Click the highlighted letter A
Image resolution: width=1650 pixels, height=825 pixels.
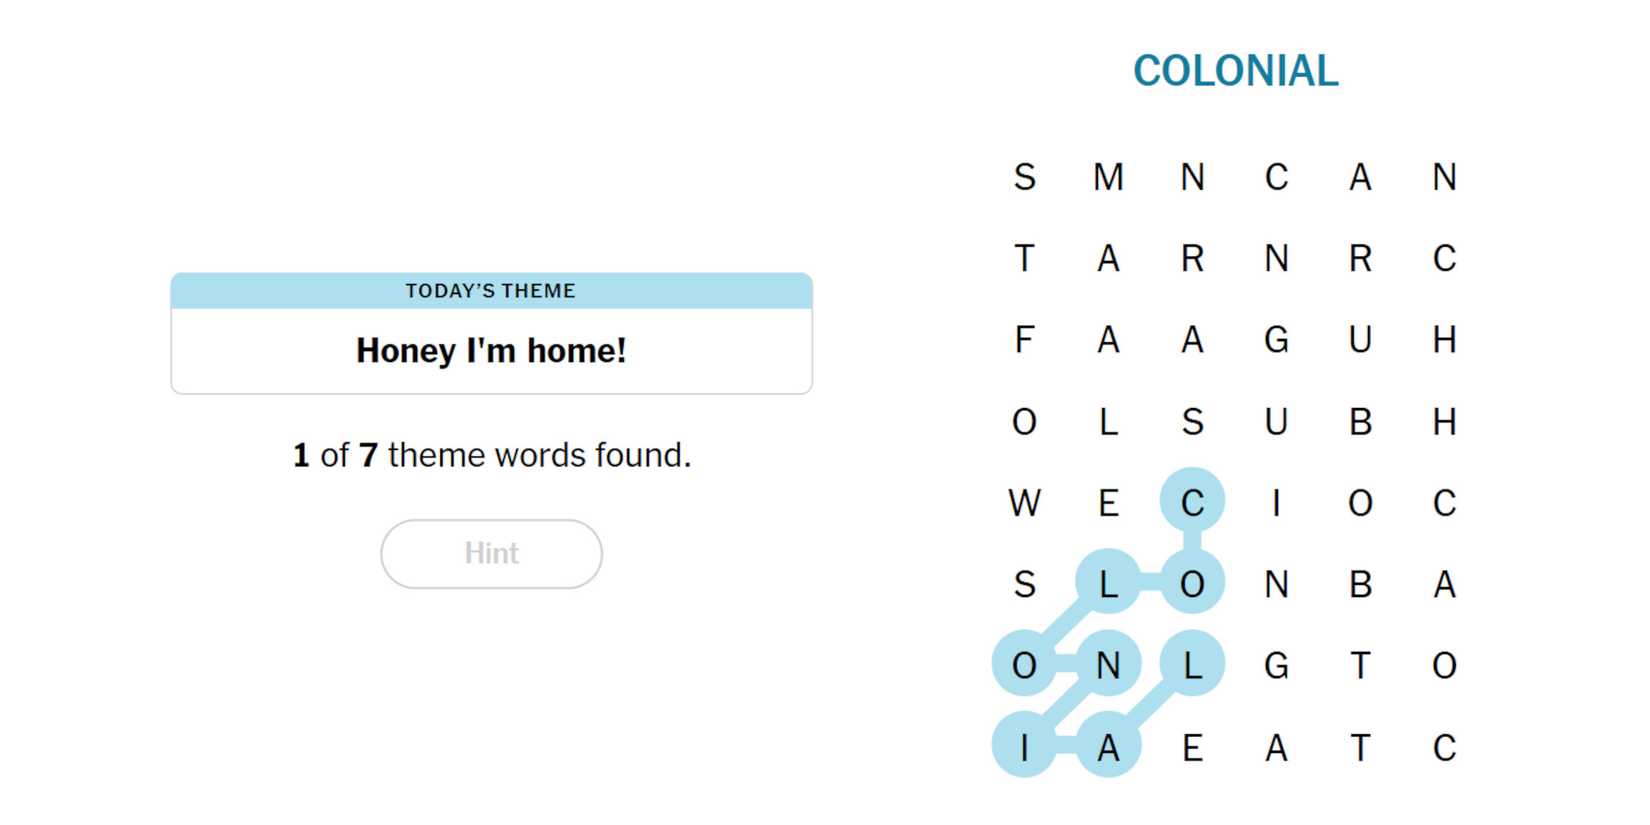pos(1108,747)
